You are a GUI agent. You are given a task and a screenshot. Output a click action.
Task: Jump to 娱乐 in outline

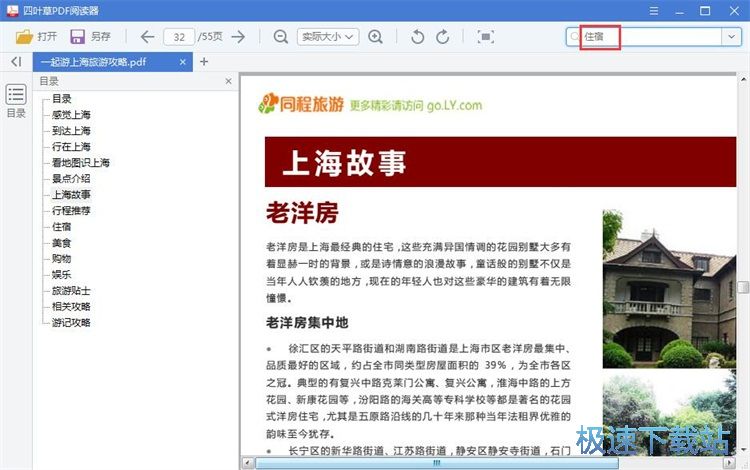click(62, 274)
